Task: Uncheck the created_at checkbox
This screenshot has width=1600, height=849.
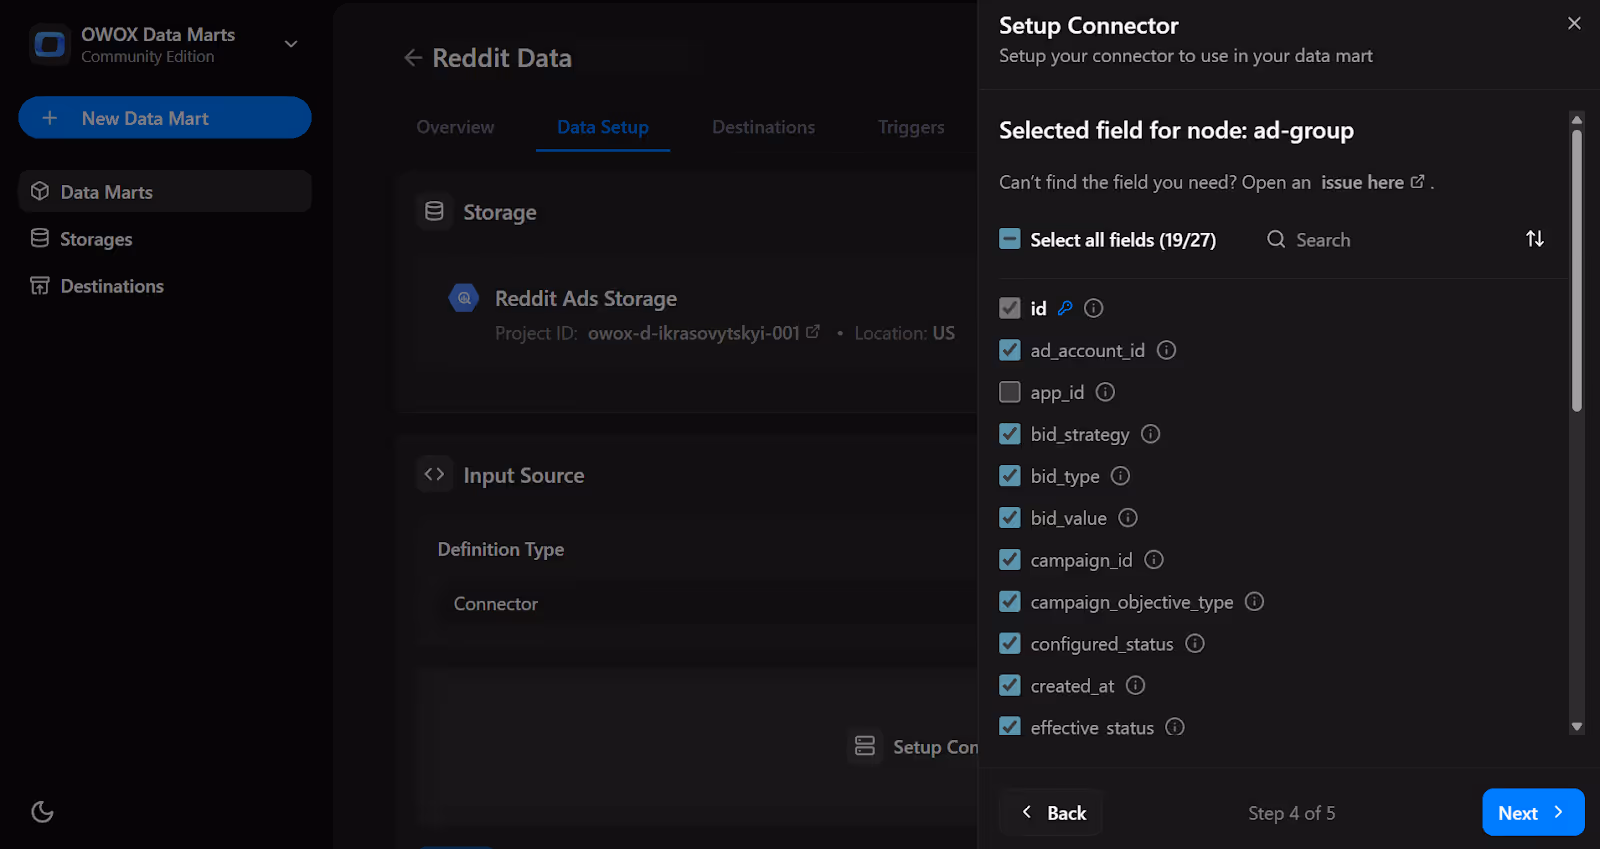Action: (x=1010, y=686)
